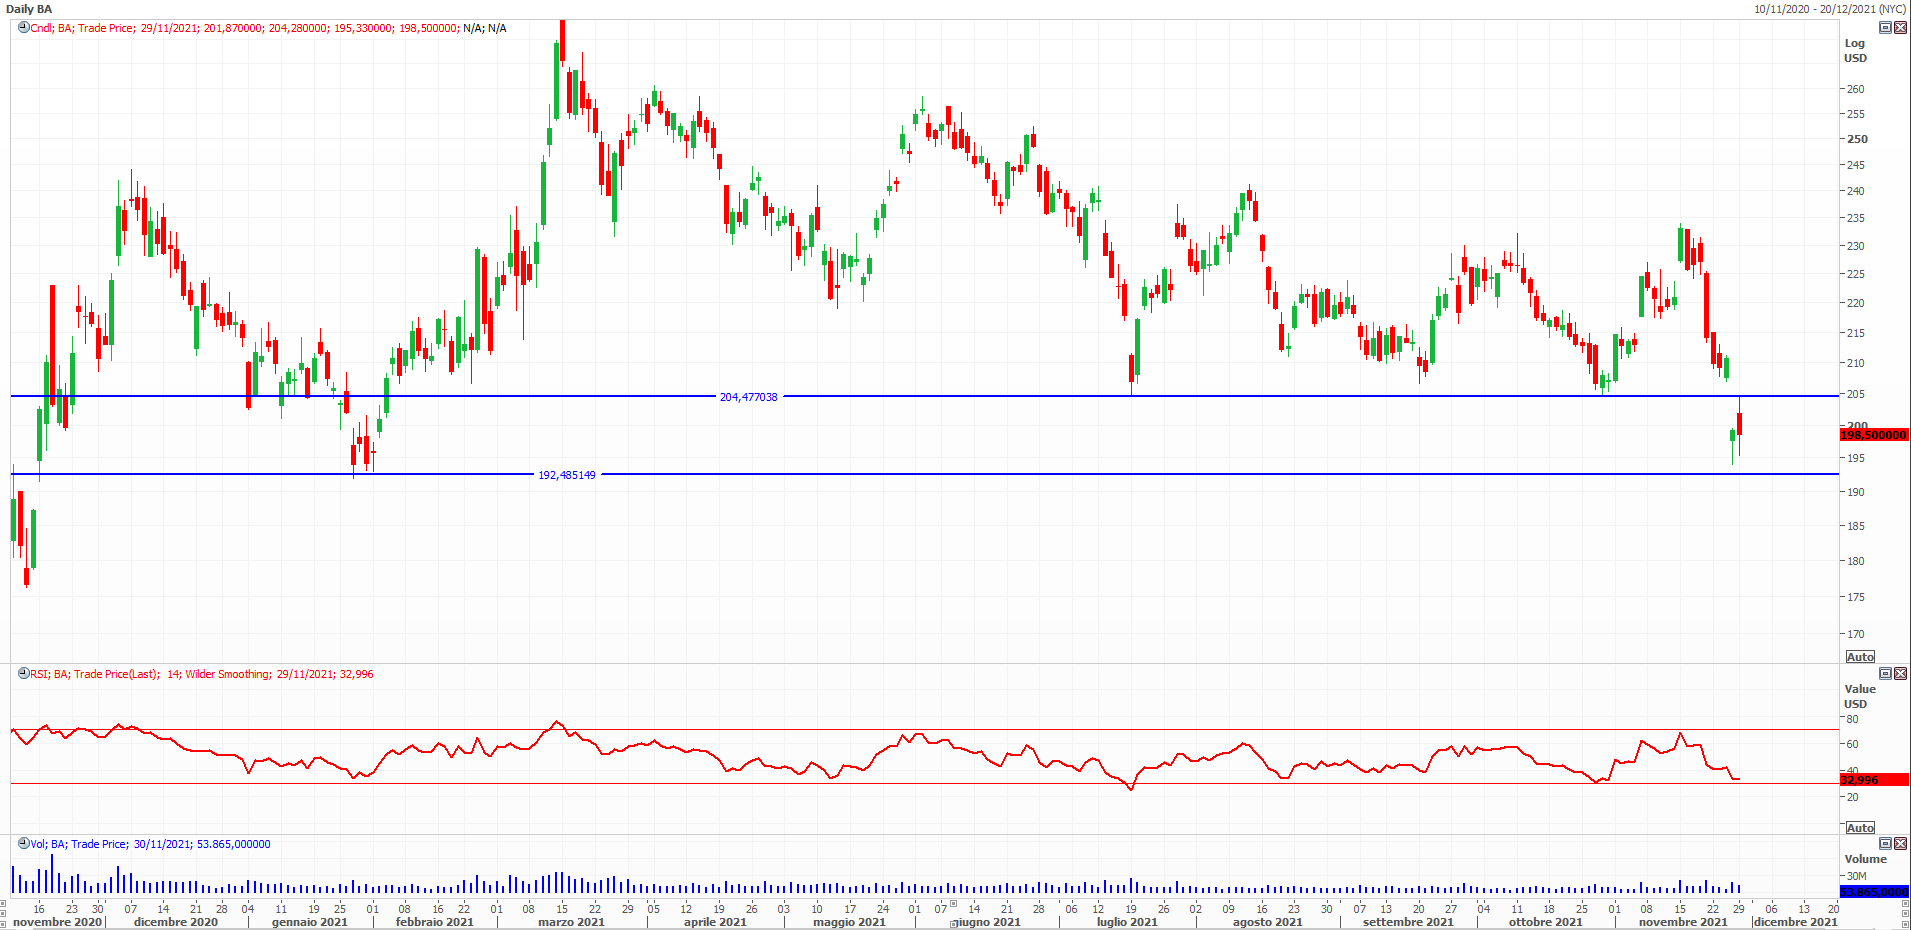Click the clock icon beside the Cndl legend
This screenshot has height=930, width=1911.
pos(23,28)
